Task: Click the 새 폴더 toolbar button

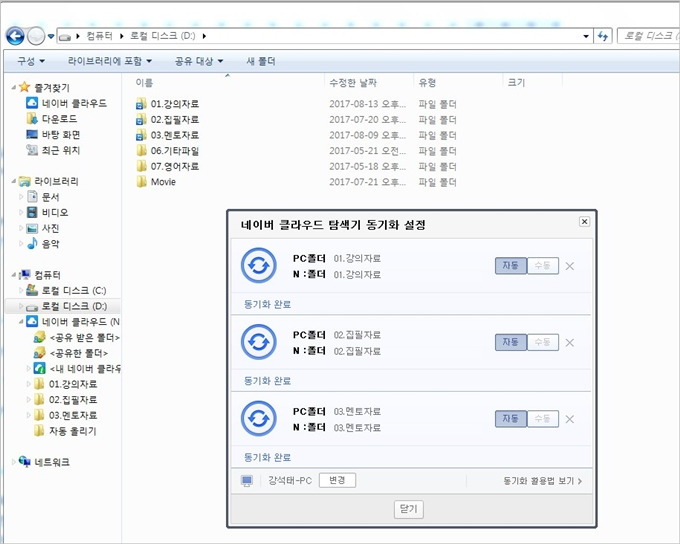Action: (261, 61)
